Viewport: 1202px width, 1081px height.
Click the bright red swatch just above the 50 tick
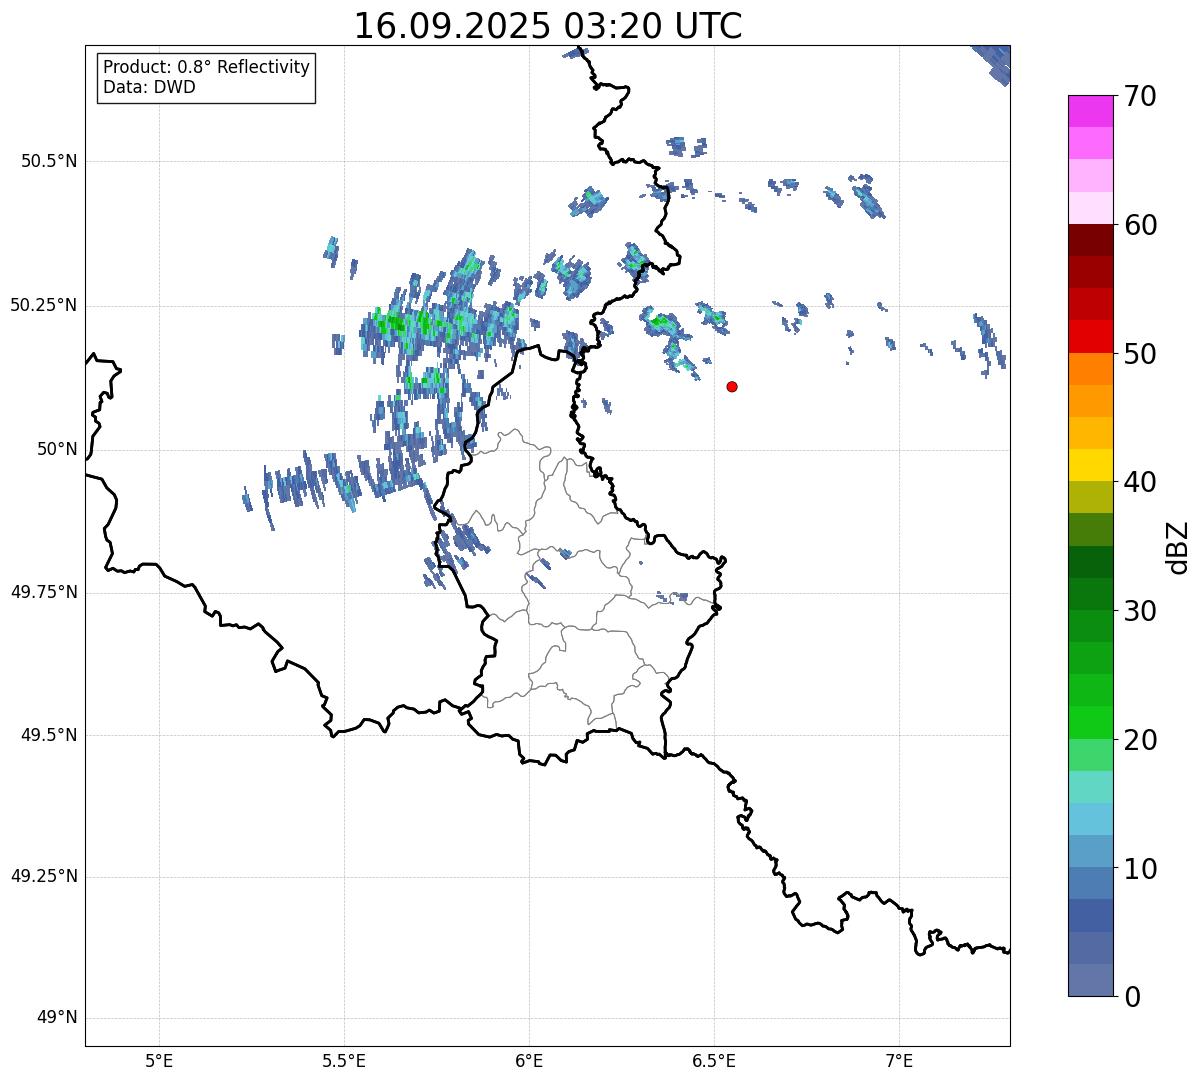(1090, 336)
